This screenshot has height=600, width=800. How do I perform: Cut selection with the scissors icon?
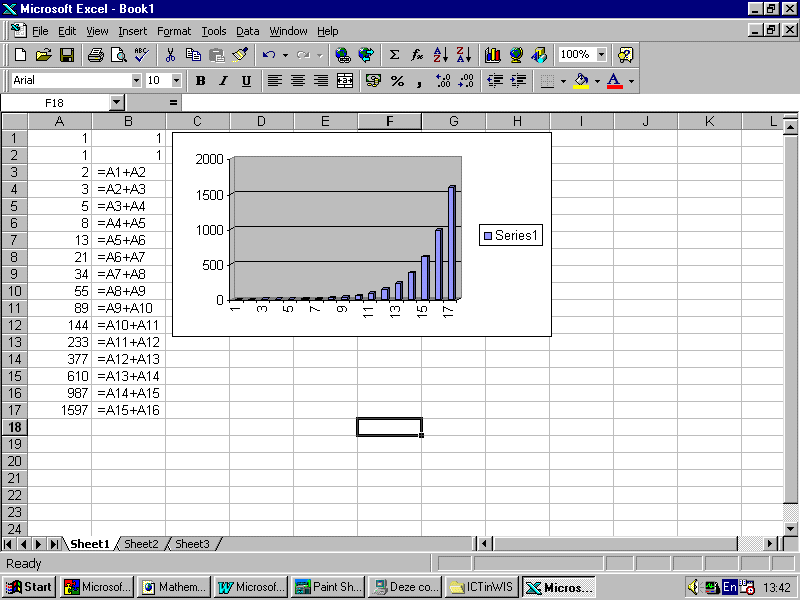coord(170,55)
